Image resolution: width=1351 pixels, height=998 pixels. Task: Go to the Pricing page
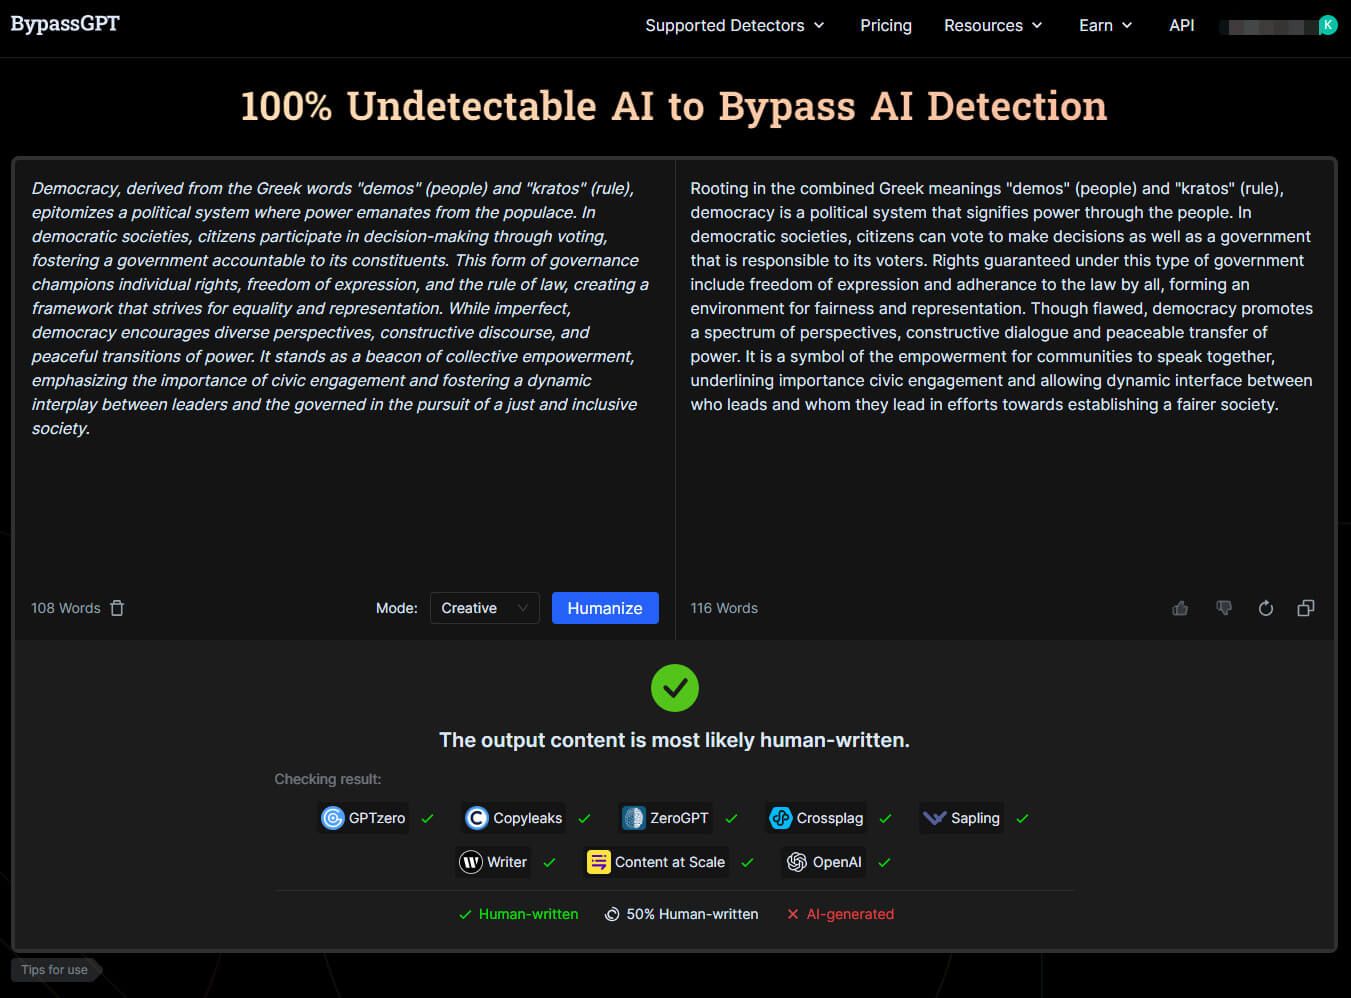[x=885, y=25]
